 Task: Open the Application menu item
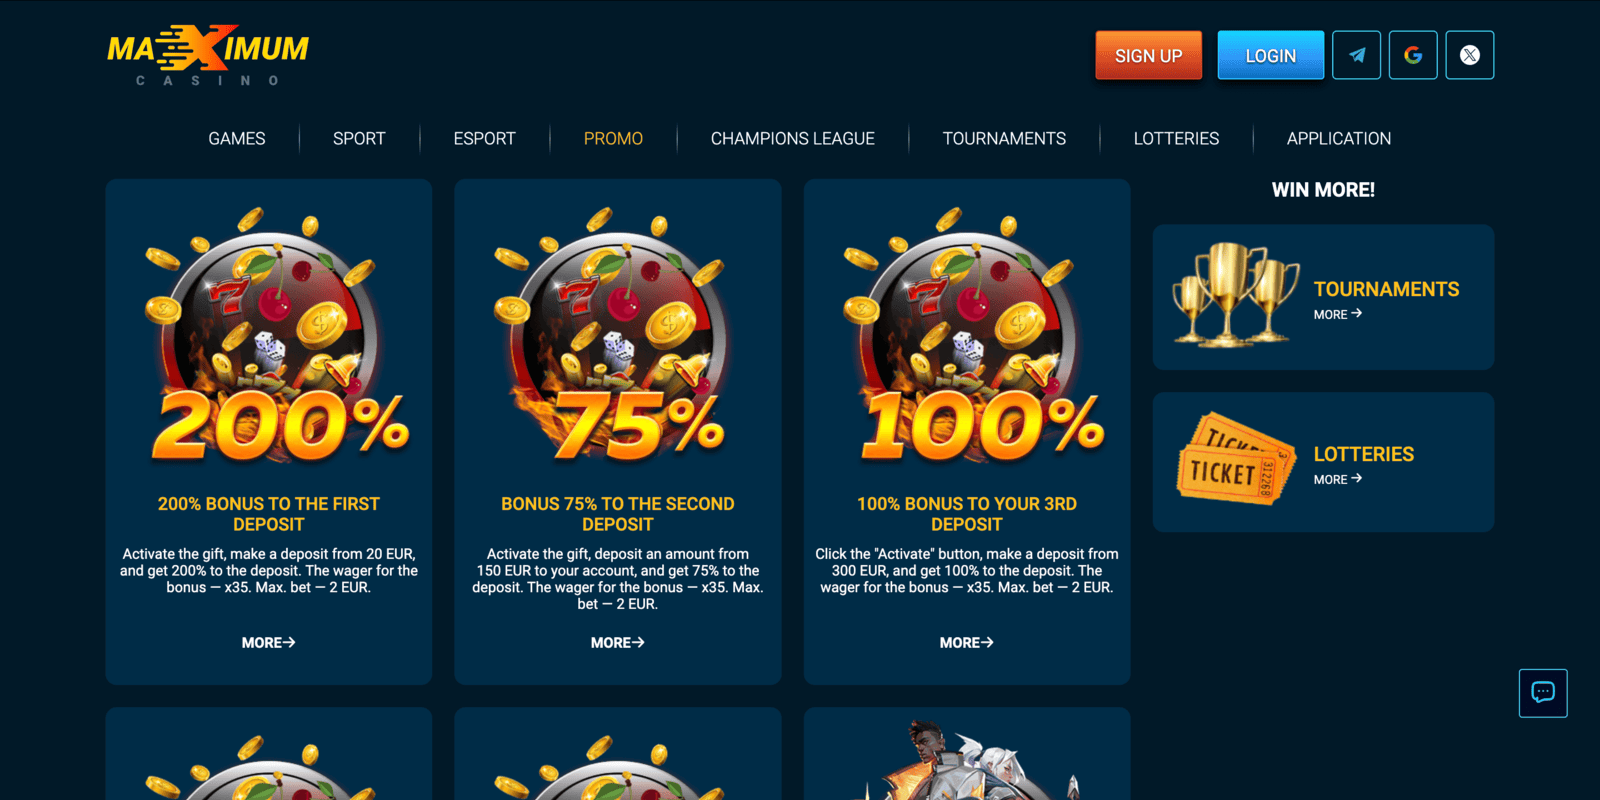click(x=1339, y=139)
